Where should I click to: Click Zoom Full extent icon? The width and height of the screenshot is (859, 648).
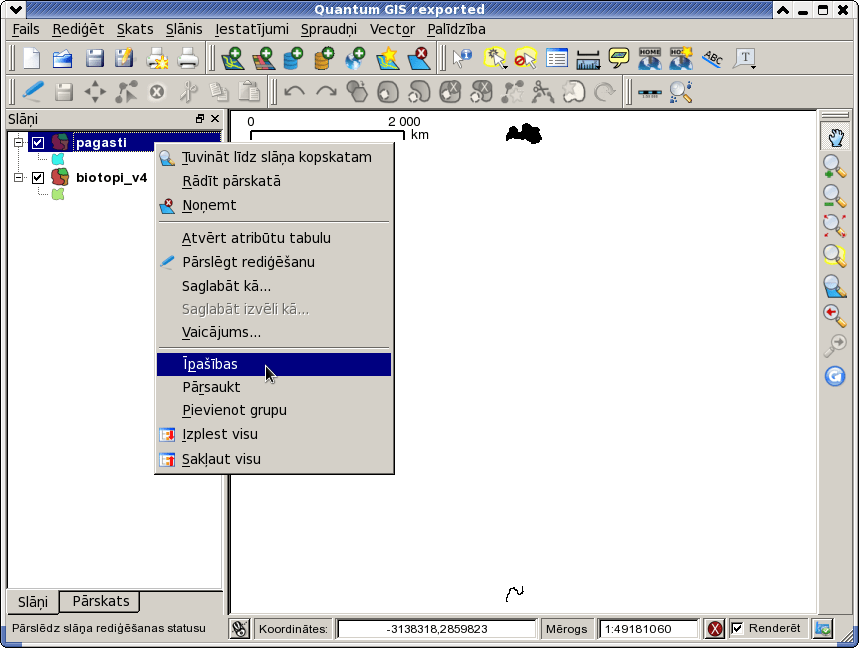[x=834, y=225]
